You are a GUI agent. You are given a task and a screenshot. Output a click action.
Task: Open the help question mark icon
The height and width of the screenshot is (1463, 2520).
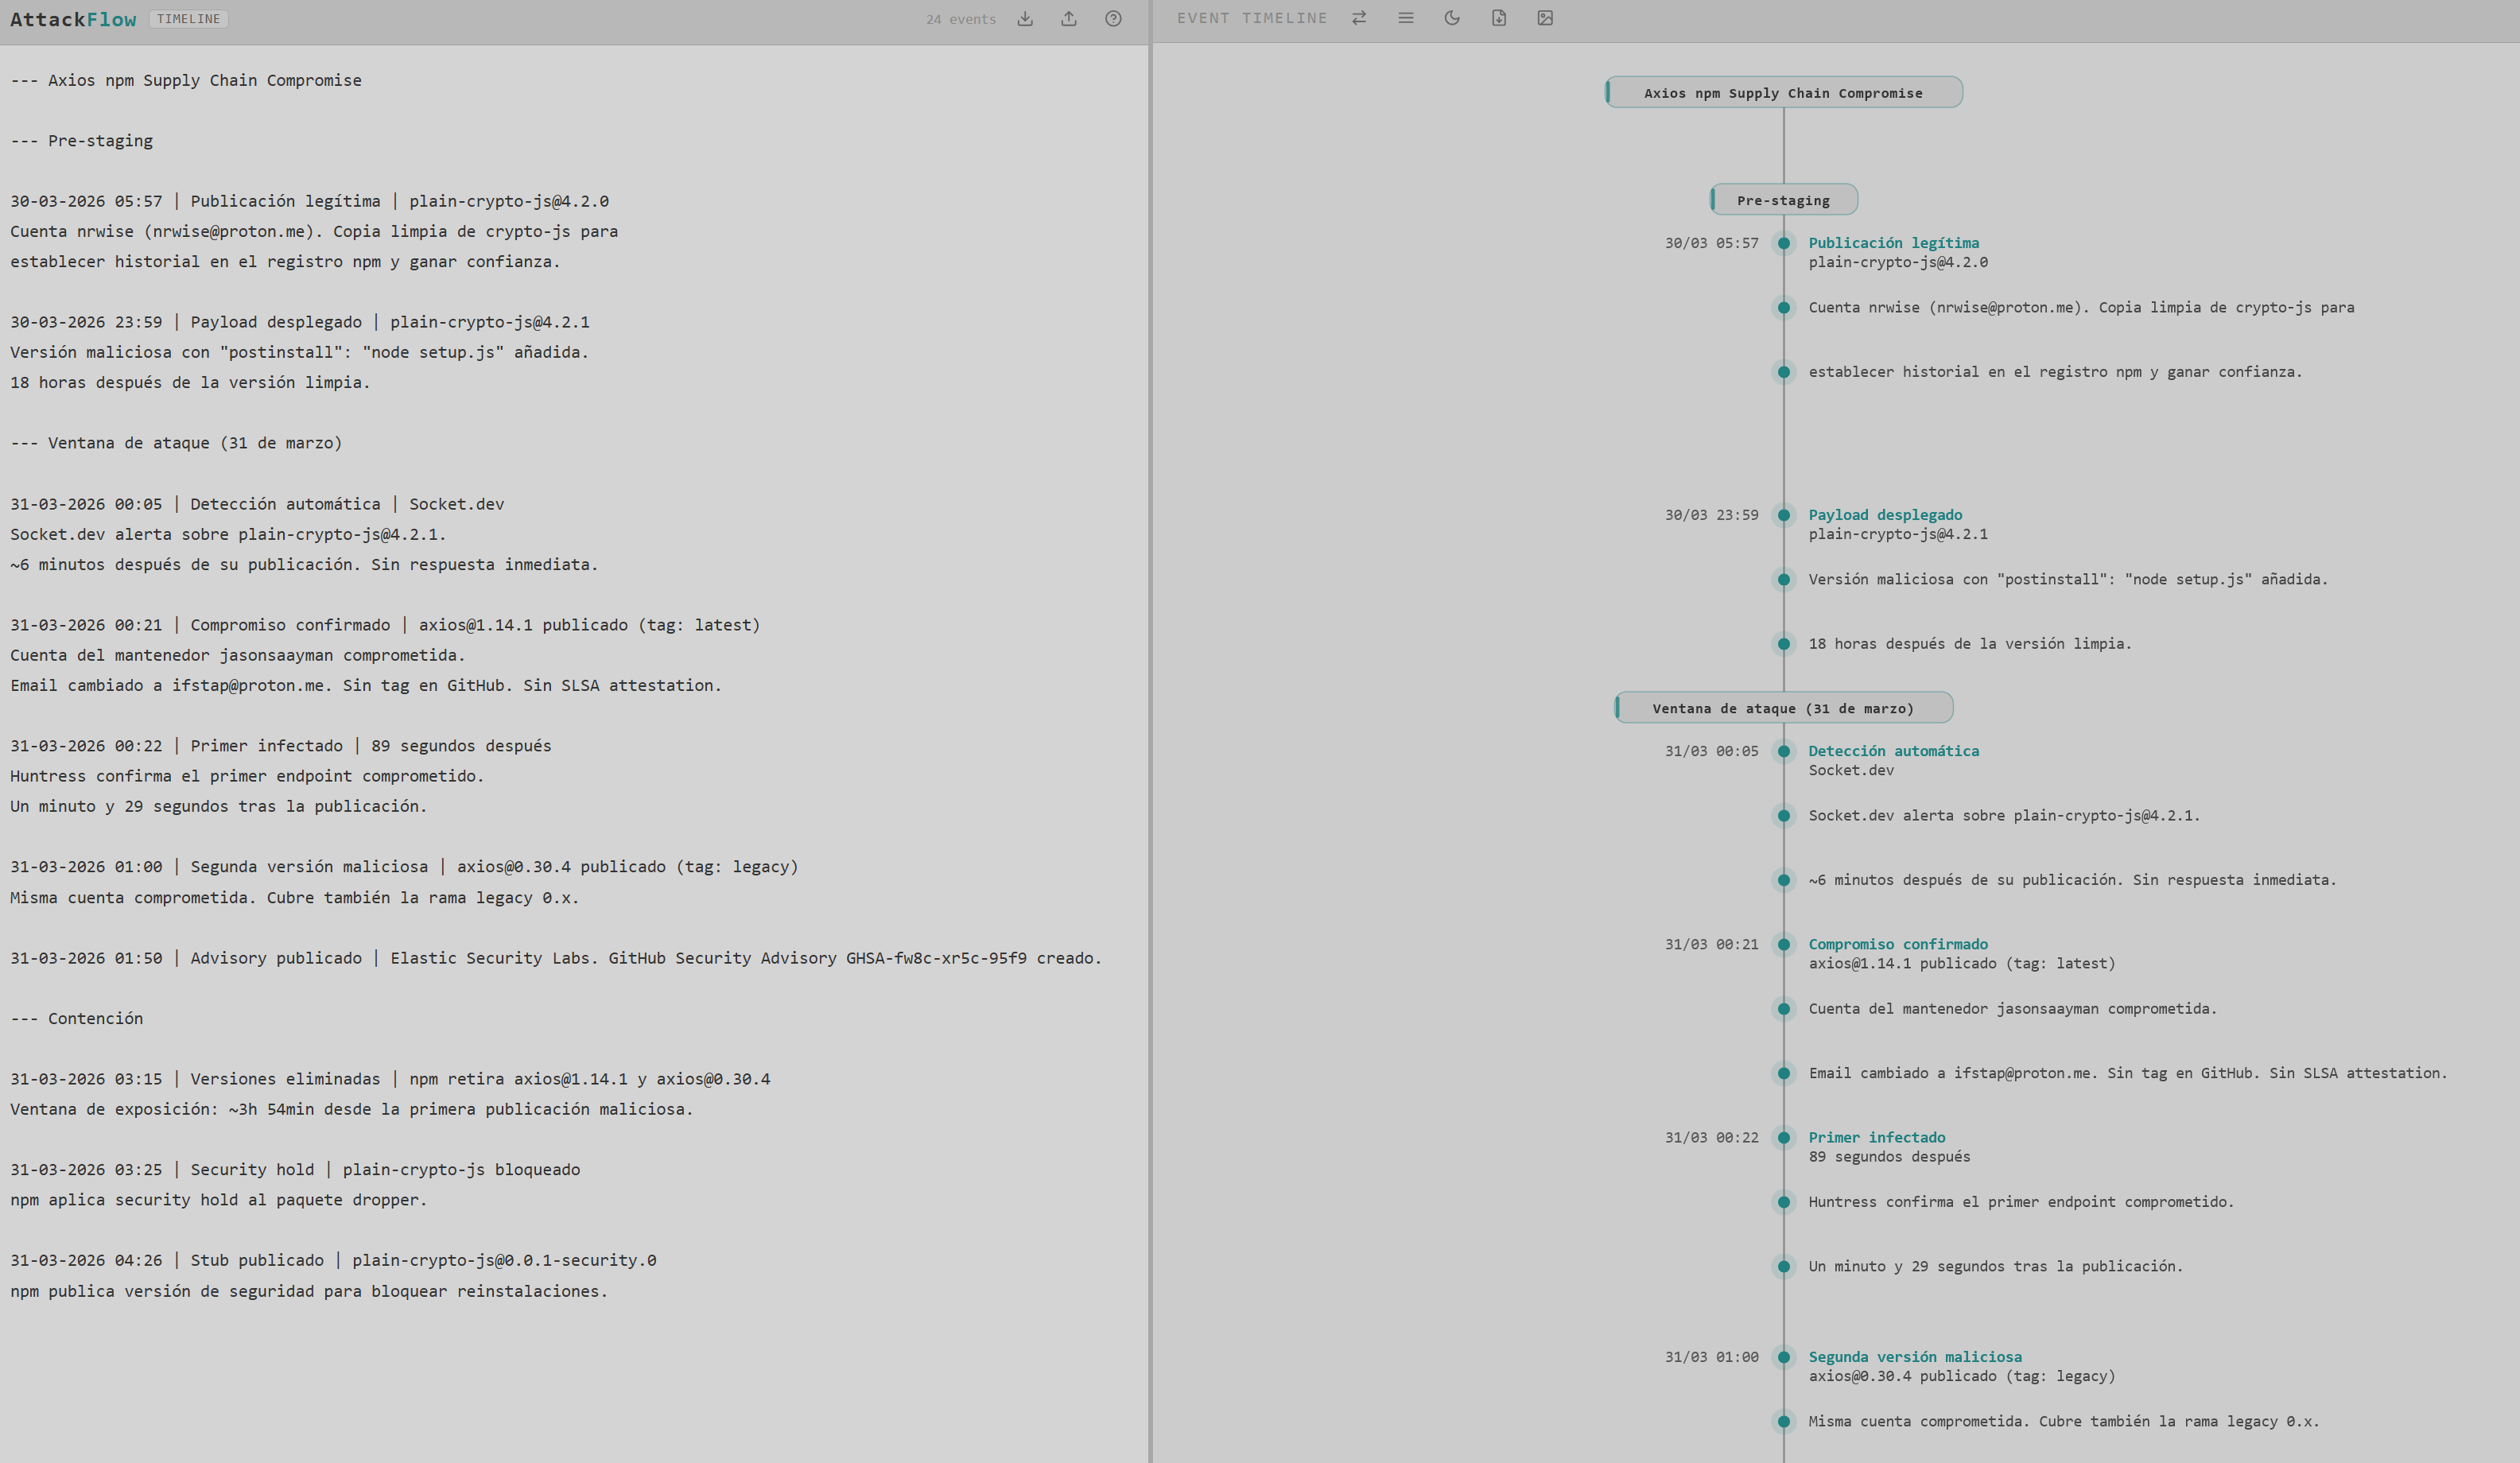[1113, 19]
